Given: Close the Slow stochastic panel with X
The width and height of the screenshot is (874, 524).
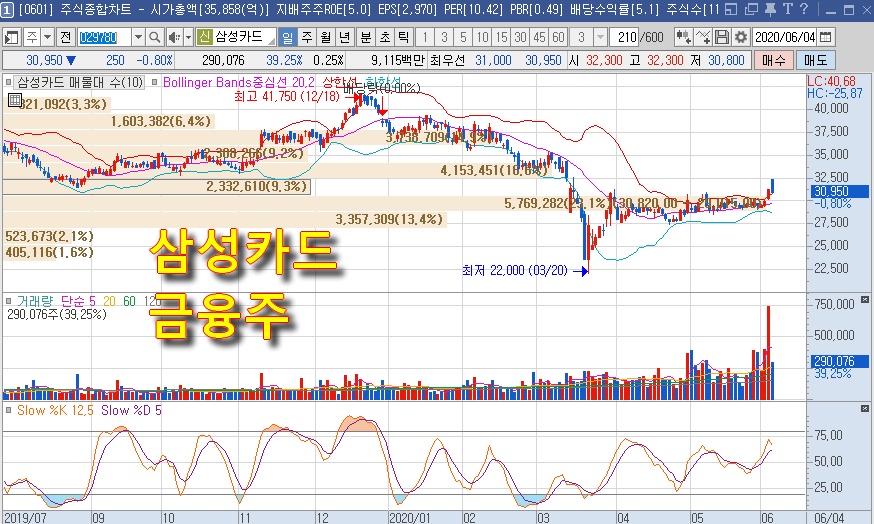Looking at the screenshot, I should tap(865, 409).
